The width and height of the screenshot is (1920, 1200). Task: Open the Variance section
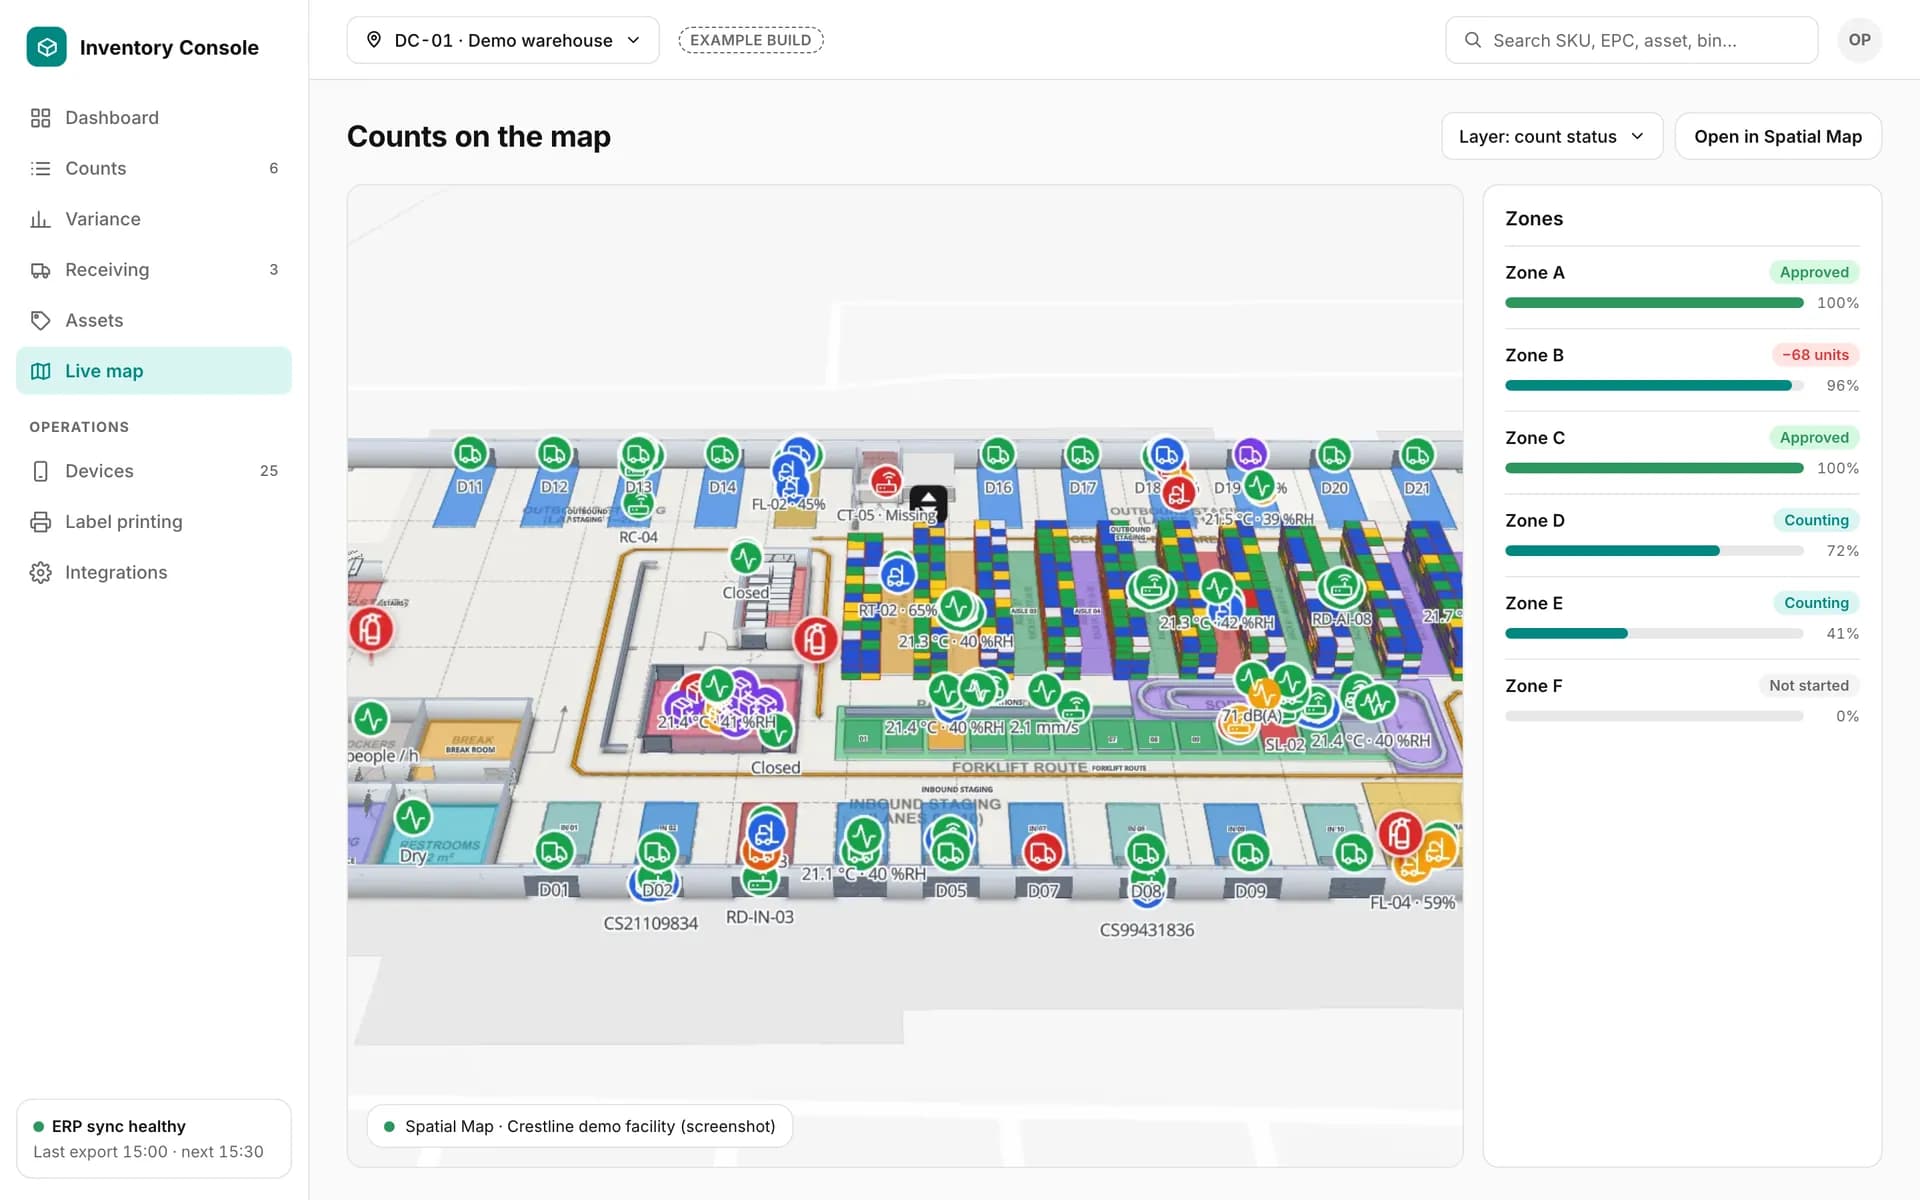pos(154,219)
